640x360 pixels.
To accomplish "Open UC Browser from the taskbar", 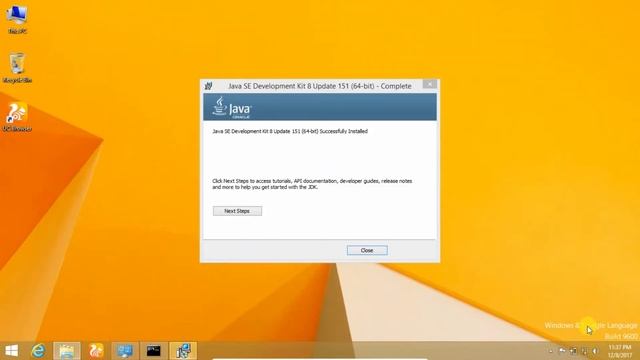I will [x=96, y=351].
